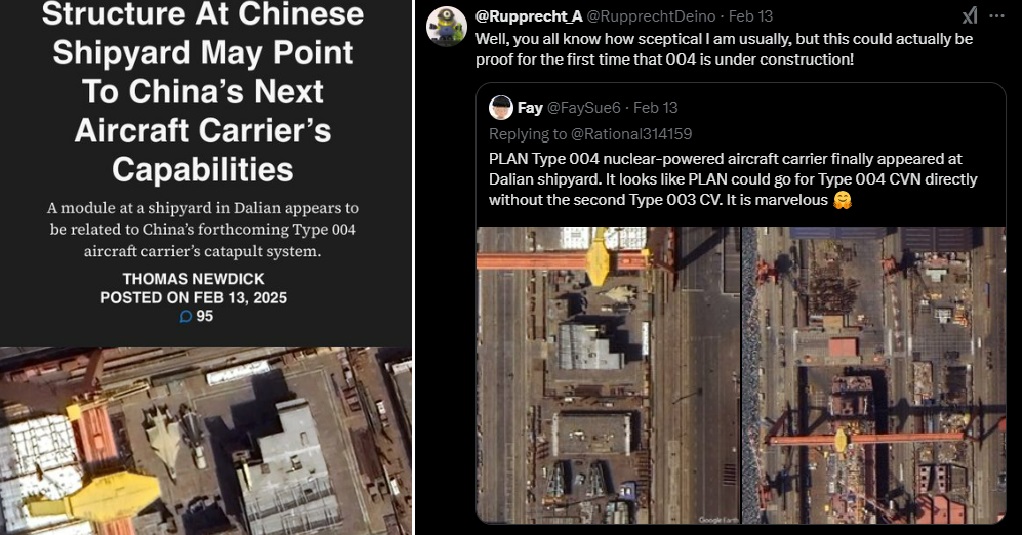Click Fay's profile avatar in quoted tweet
This screenshot has width=1022, height=535.
[501, 108]
